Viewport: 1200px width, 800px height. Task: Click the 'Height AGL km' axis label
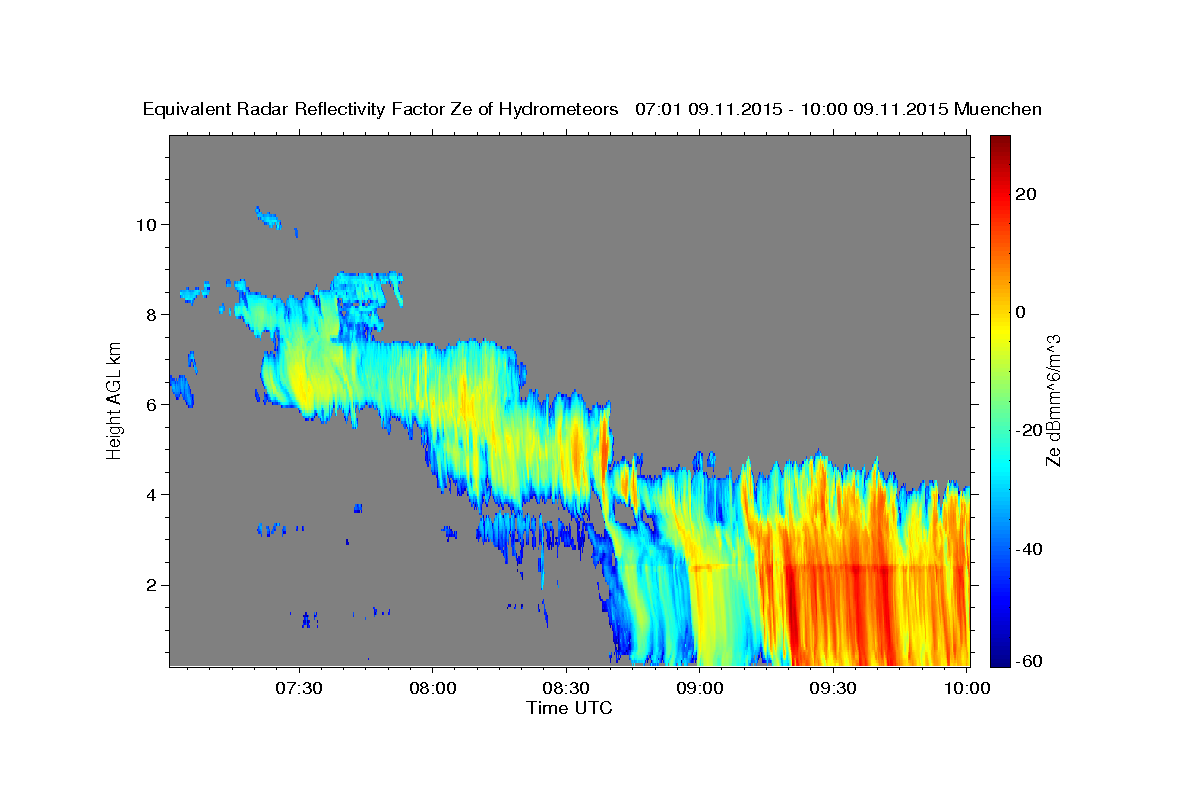[115, 400]
